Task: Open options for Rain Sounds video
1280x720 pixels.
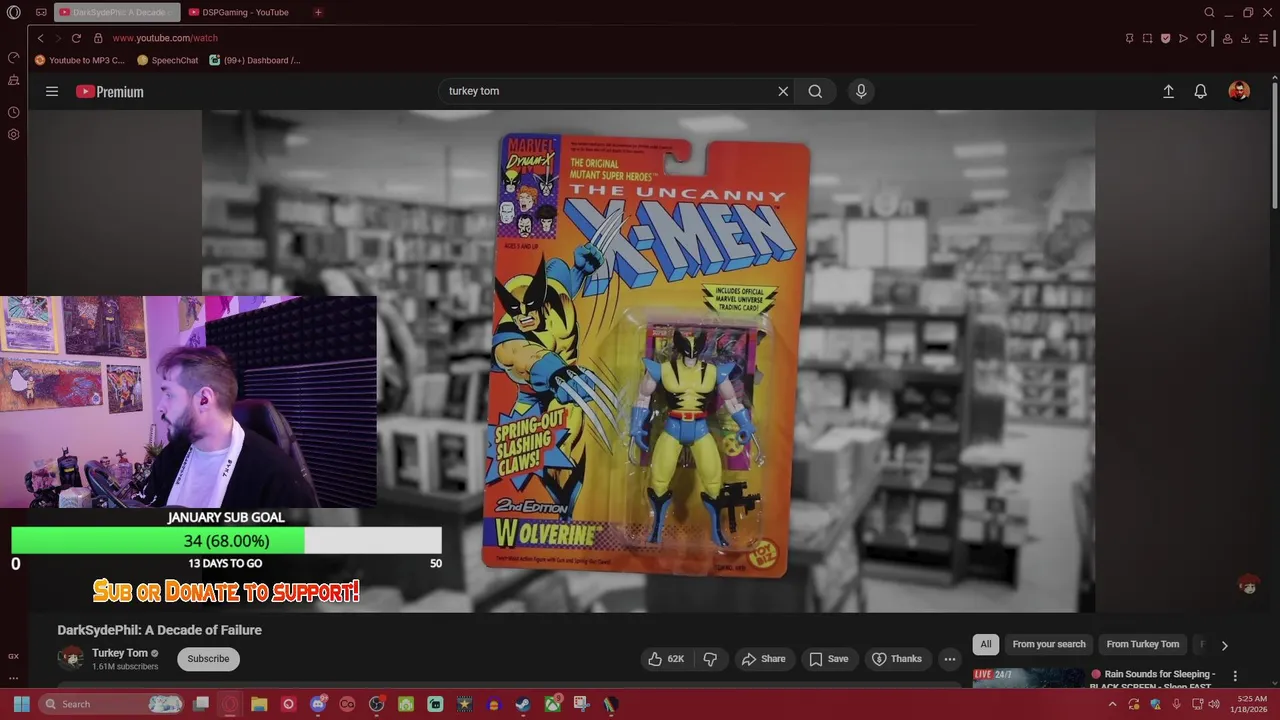Action: [x=1235, y=677]
